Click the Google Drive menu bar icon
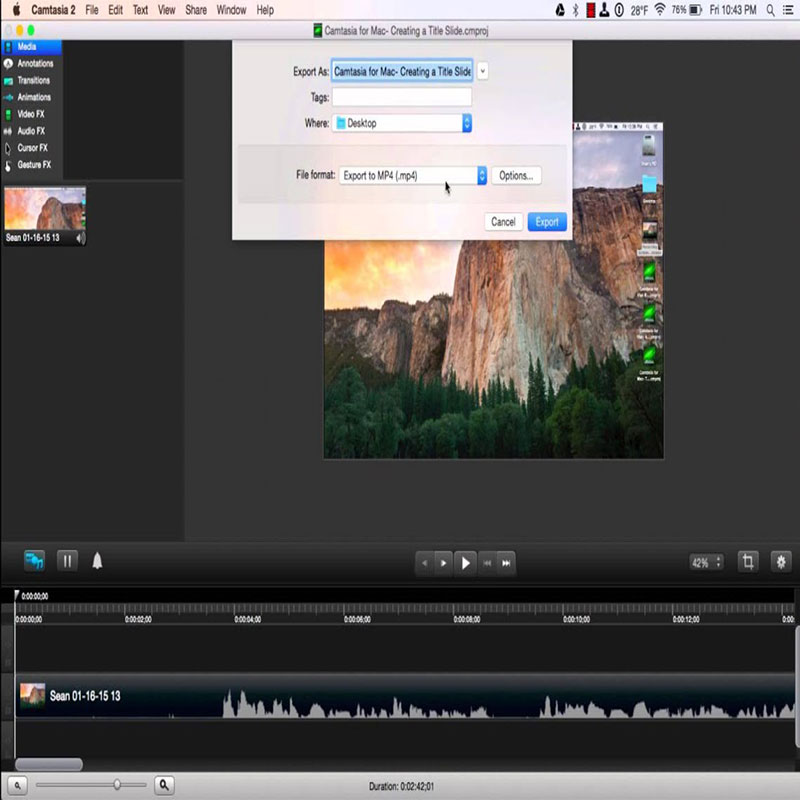Image resolution: width=800 pixels, height=800 pixels. click(x=560, y=10)
